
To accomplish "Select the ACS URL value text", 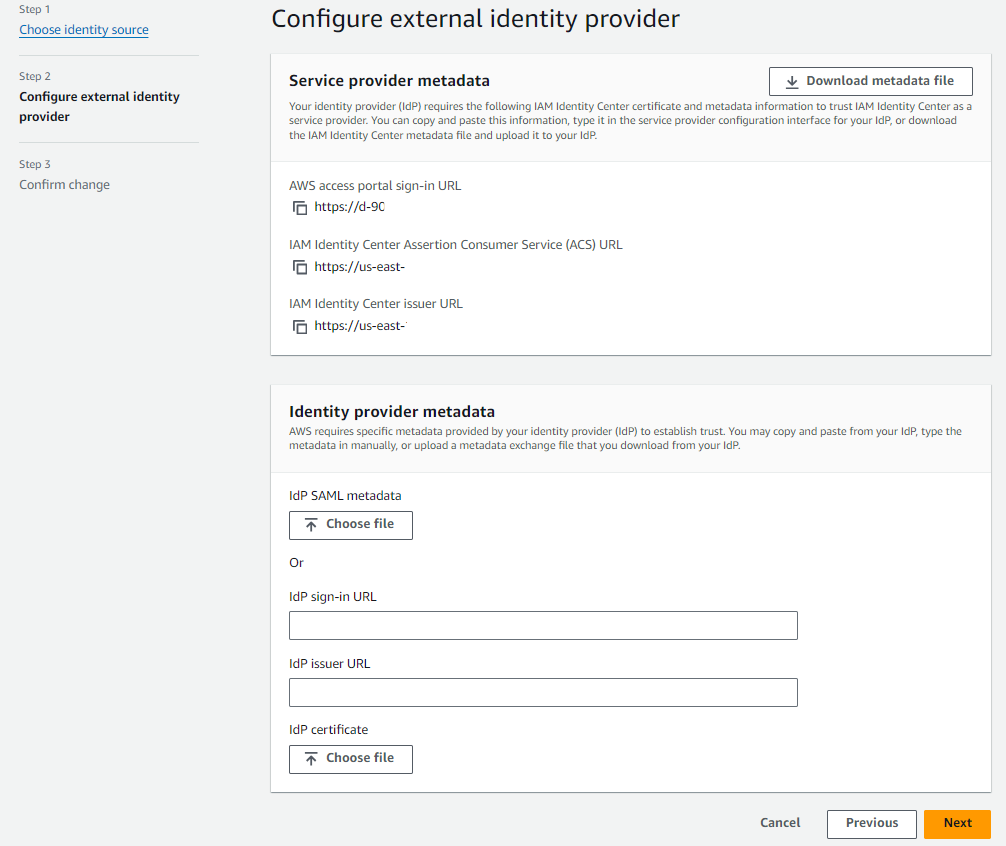I will point(359,267).
